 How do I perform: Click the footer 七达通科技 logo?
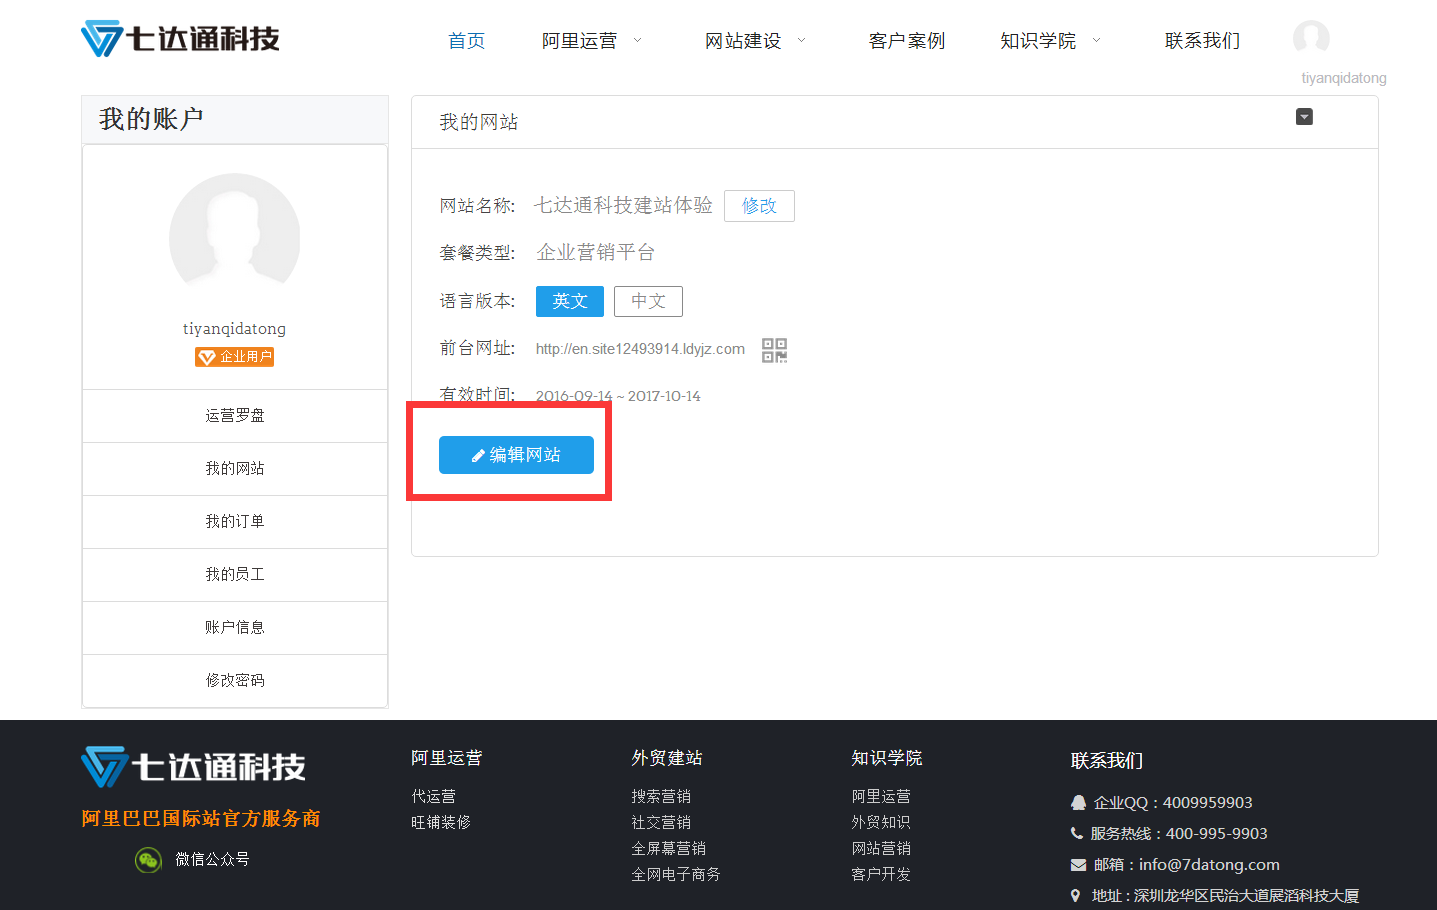point(194,767)
